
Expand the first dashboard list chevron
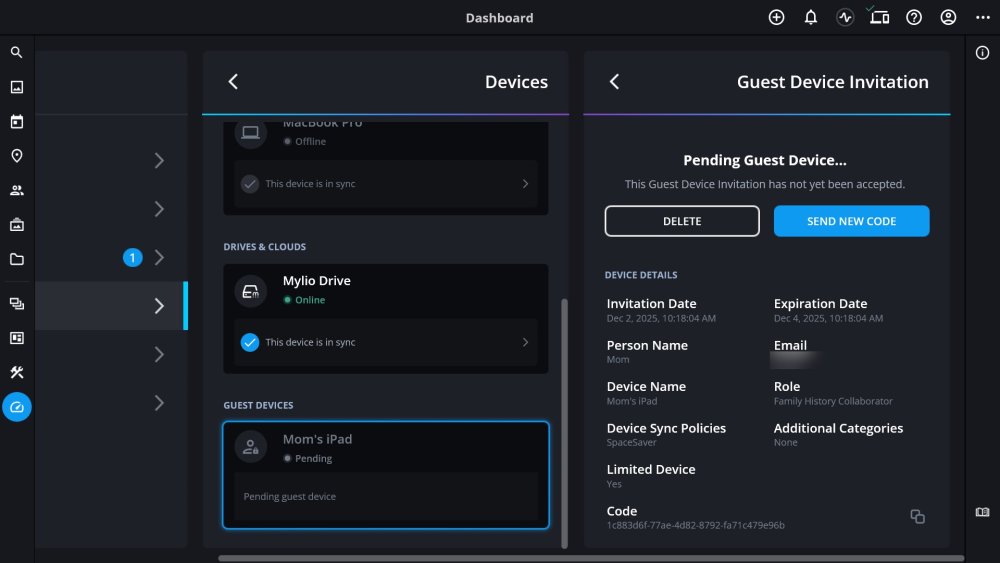159,160
